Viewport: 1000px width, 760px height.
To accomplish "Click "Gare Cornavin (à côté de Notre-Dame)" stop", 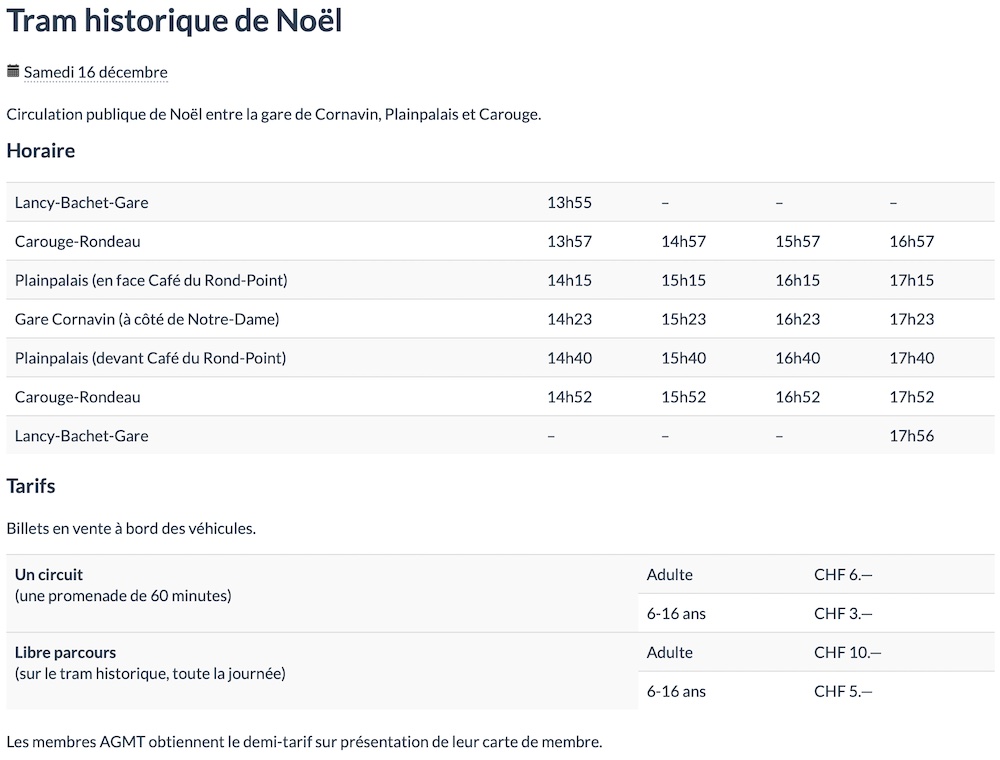I will tap(147, 319).
